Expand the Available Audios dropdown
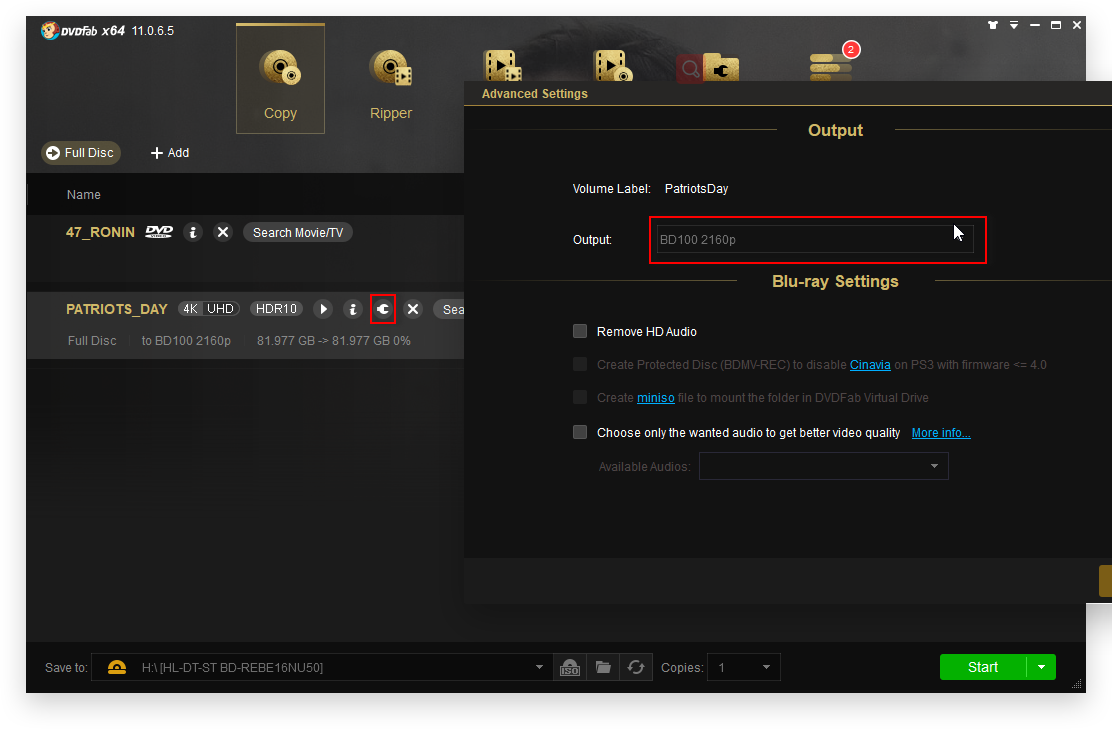The image size is (1112, 729). 823,466
